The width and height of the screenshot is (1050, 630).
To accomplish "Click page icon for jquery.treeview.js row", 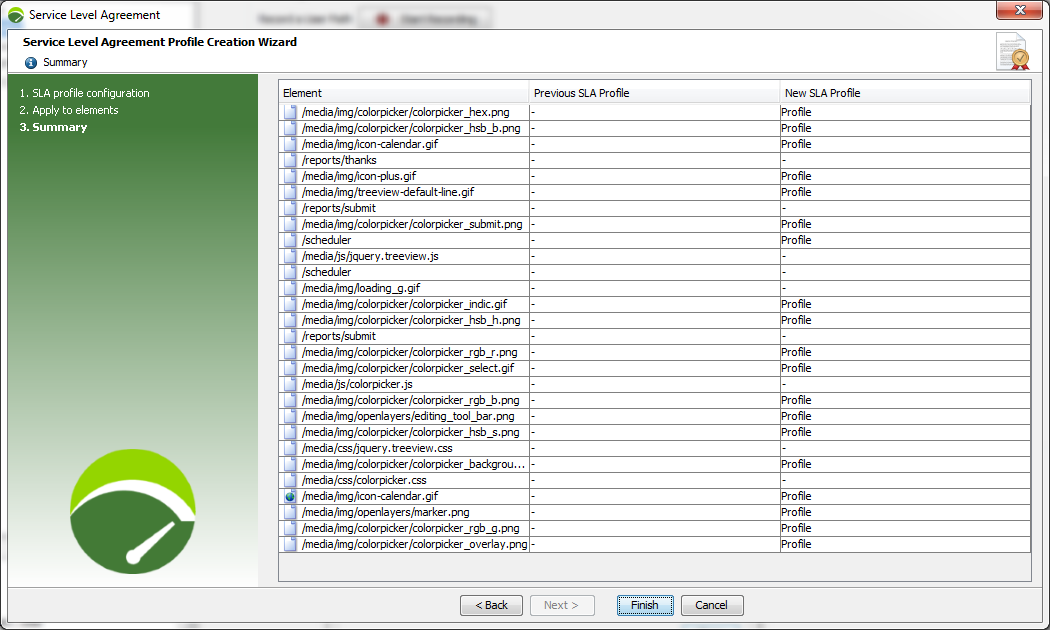I will (x=290, y=256).
